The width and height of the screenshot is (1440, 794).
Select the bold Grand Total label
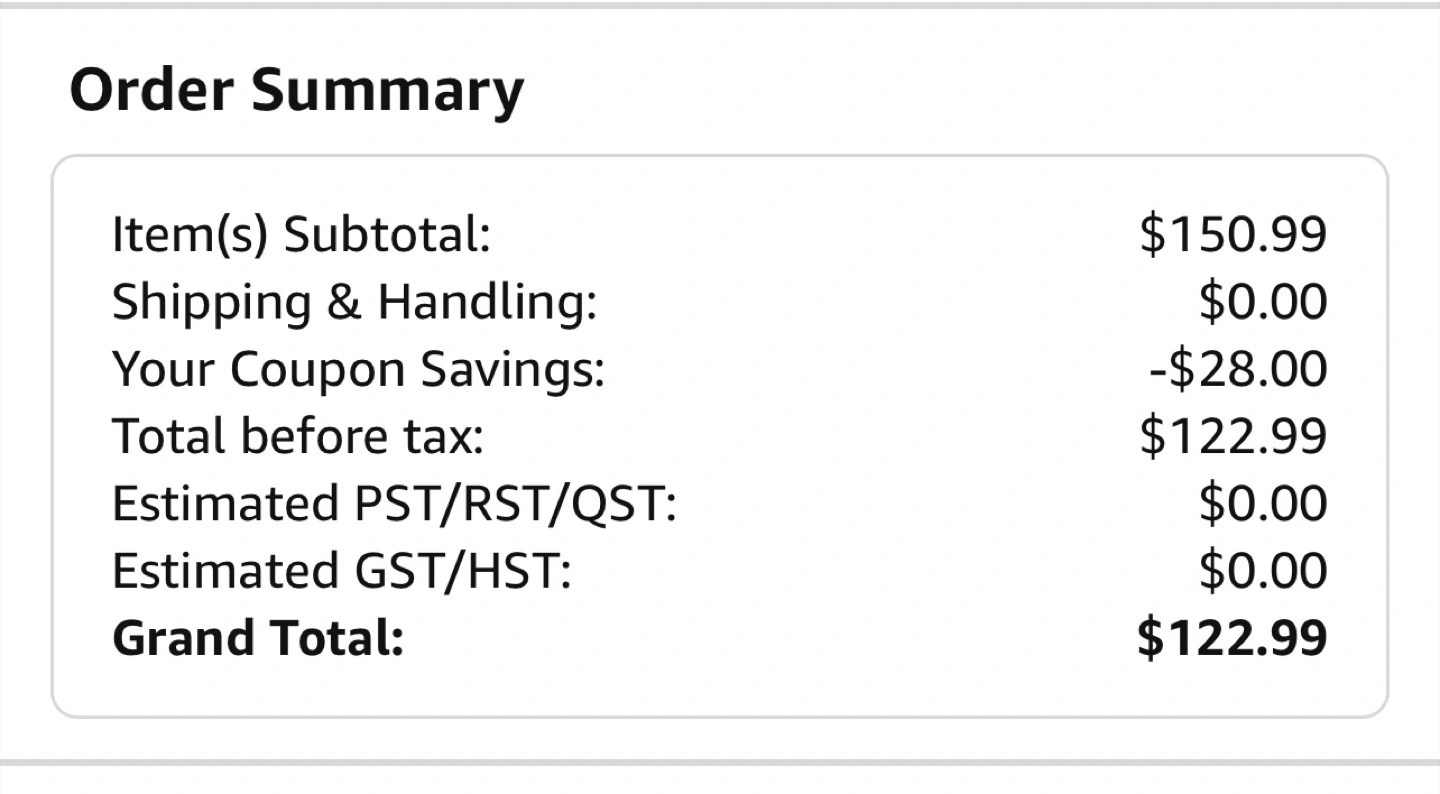(x=257, y=637)
